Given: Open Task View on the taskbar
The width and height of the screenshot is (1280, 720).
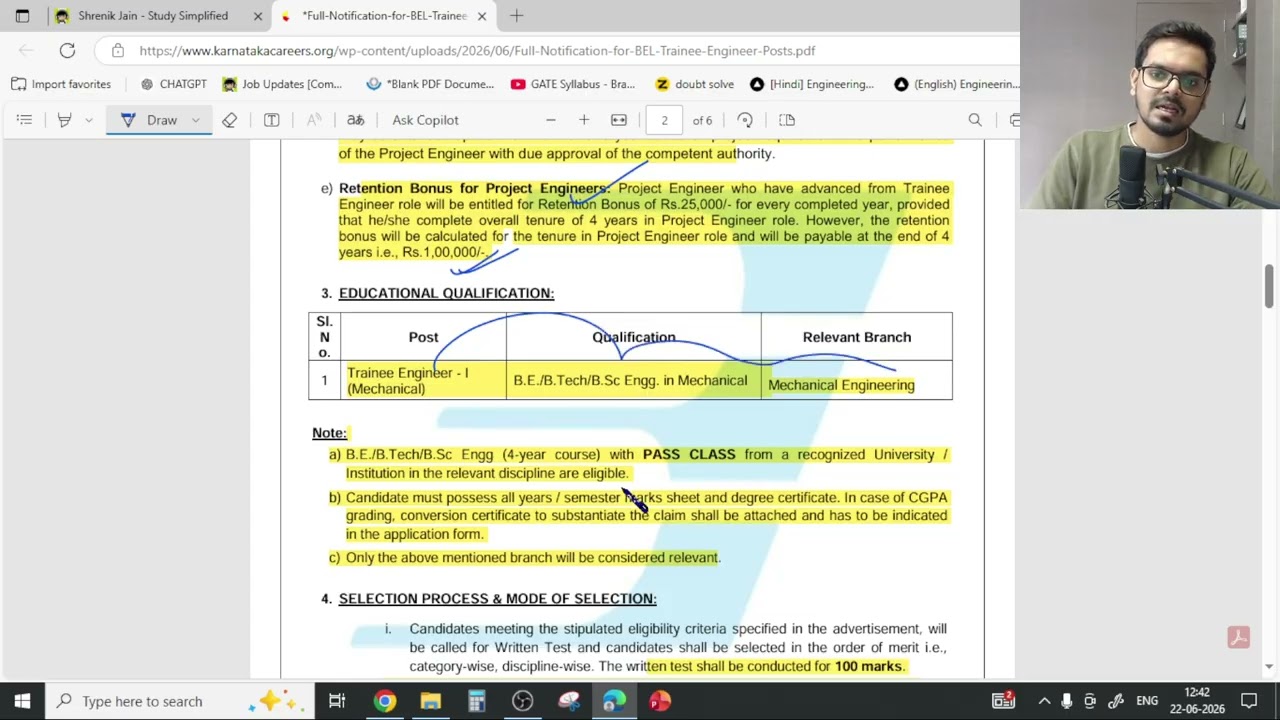Looking at the screenshot, I should (x=337, y=701).
